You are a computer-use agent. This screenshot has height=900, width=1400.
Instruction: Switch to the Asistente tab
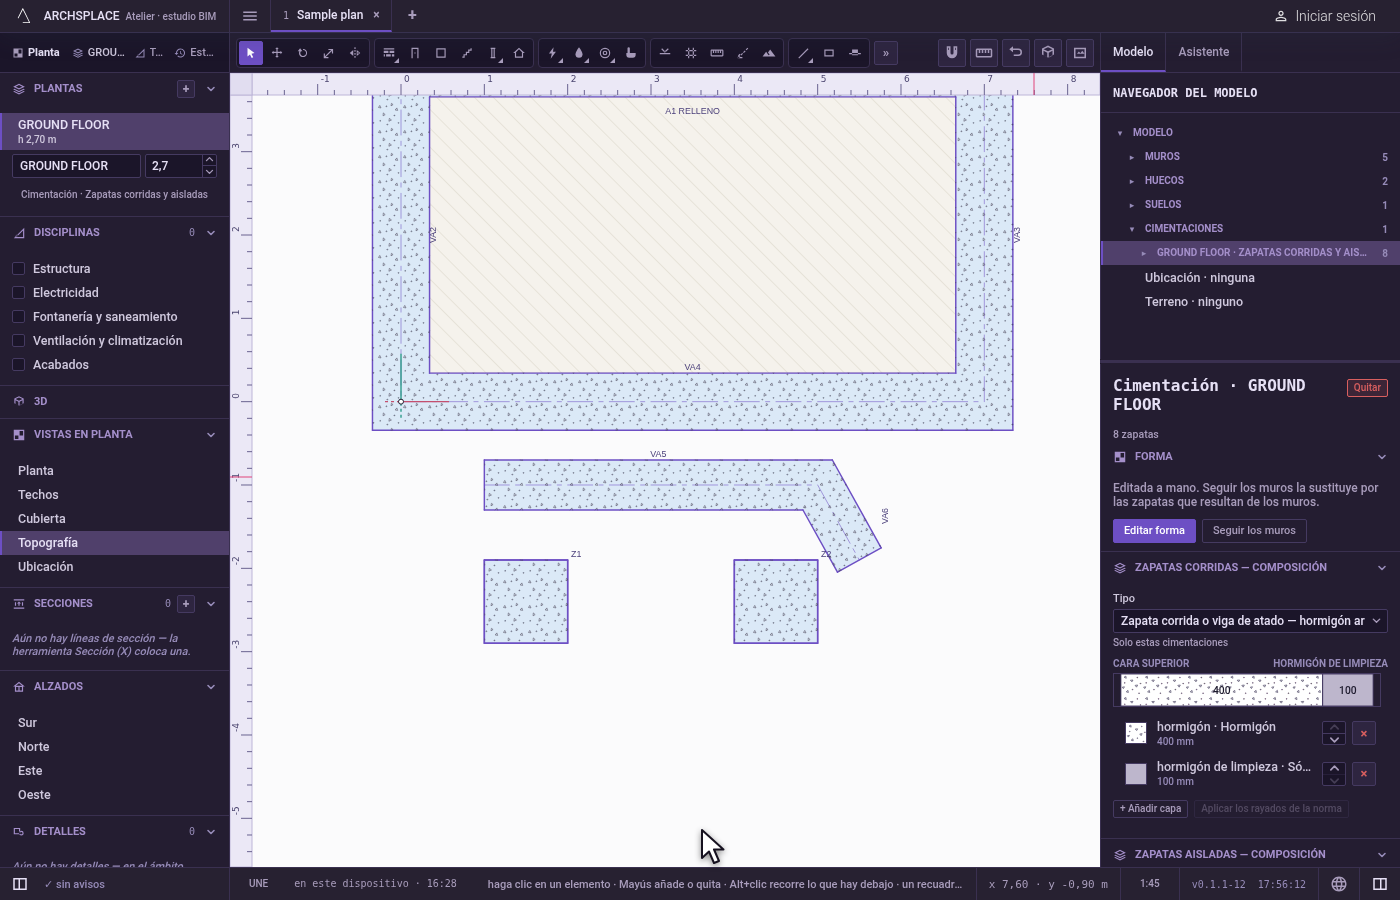point(1204,52)
